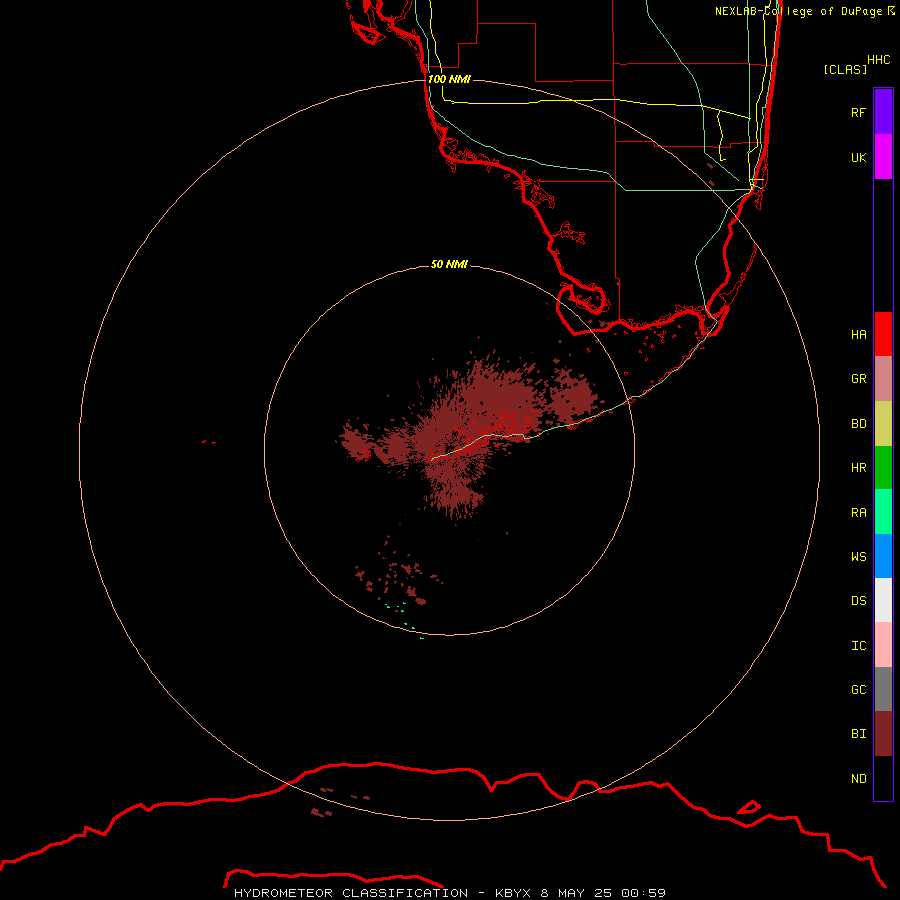Click the RA legend label
This screenshot has height=900, width=900.
point(859,513)
